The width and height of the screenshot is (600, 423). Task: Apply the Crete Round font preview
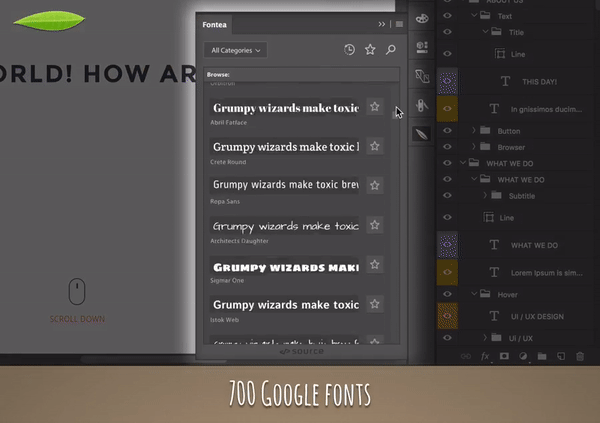tap(285, 147)
